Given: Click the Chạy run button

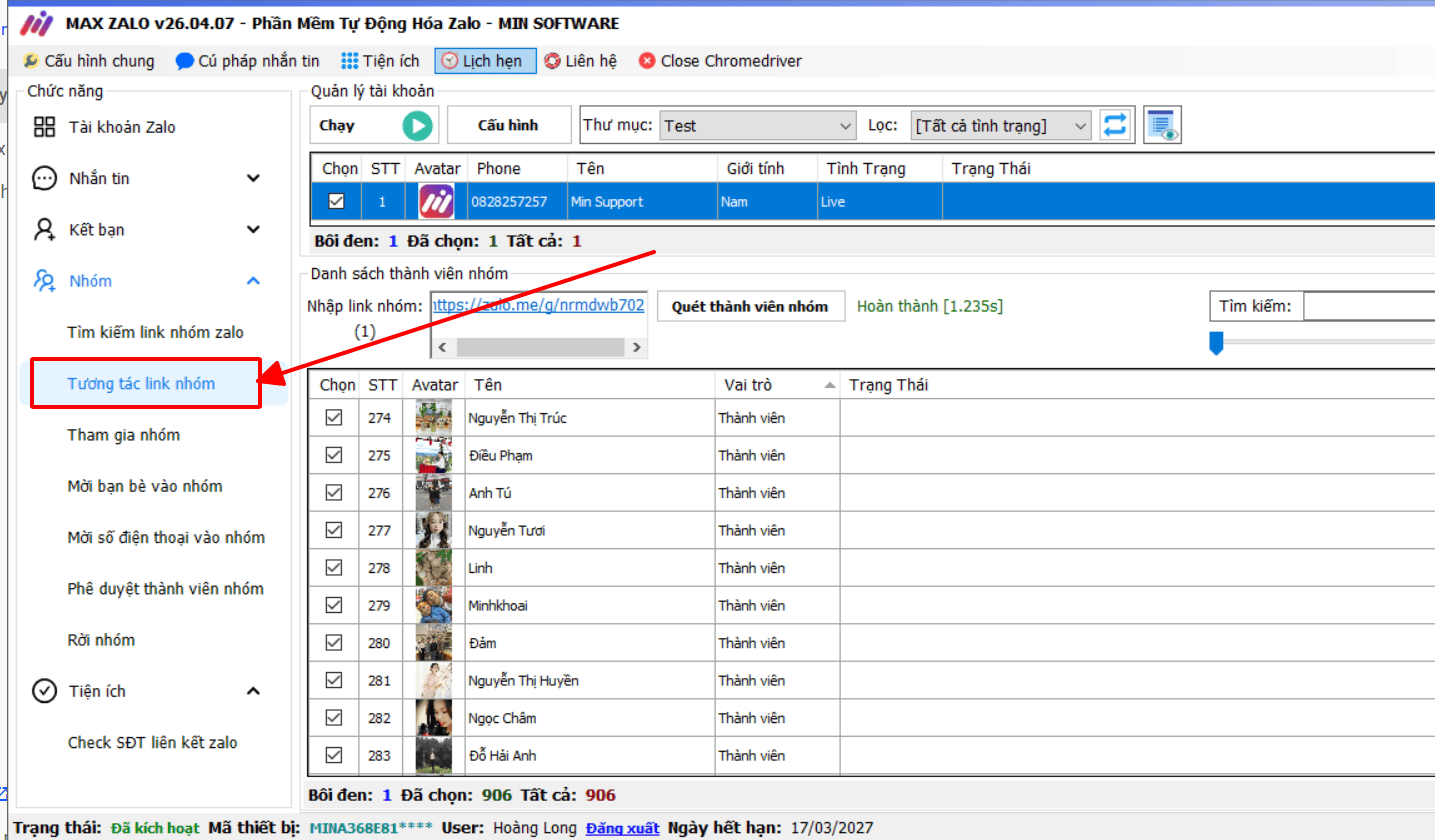Looking at the screenshot, I should pos(374,125).
